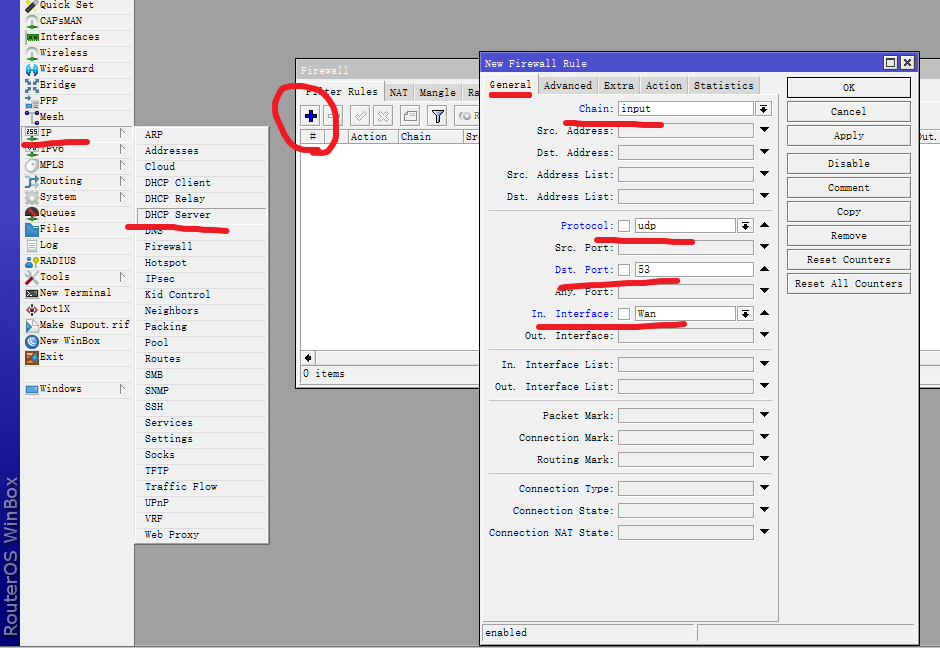Click the MPLS icon in sidebar
This screenshot has width=940, height=648.
coord(32,165)
